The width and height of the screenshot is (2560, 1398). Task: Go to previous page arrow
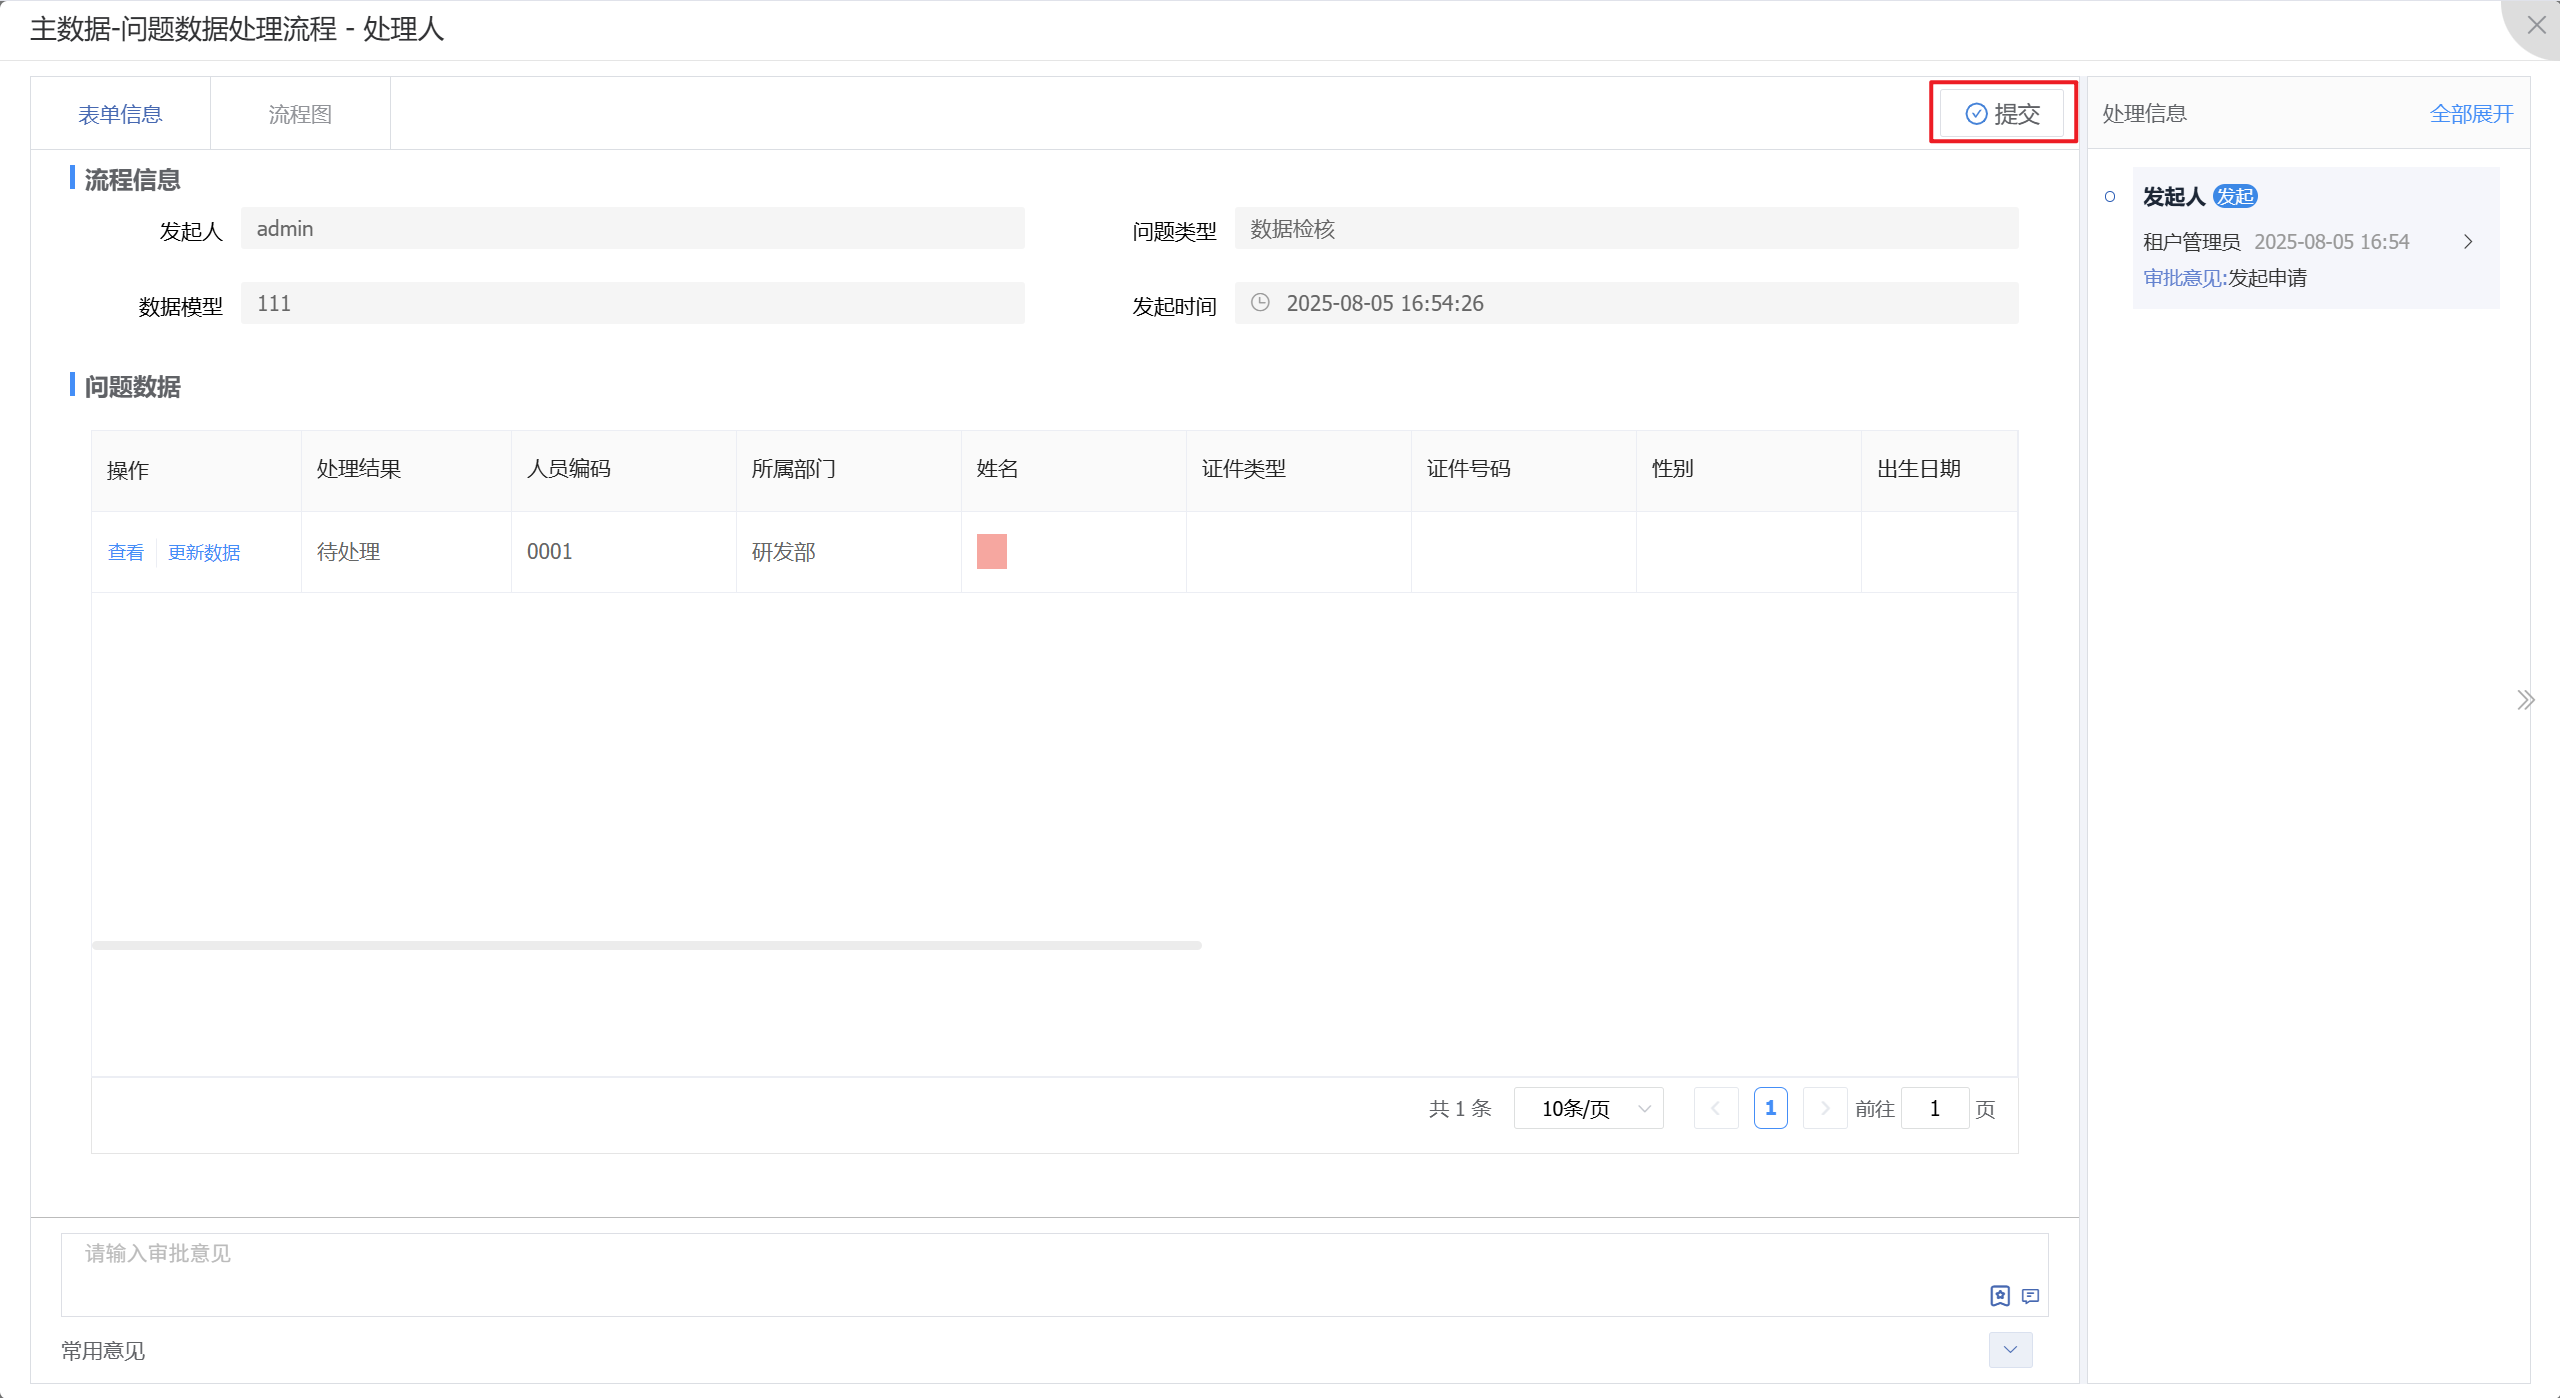pos(1716,1108)
